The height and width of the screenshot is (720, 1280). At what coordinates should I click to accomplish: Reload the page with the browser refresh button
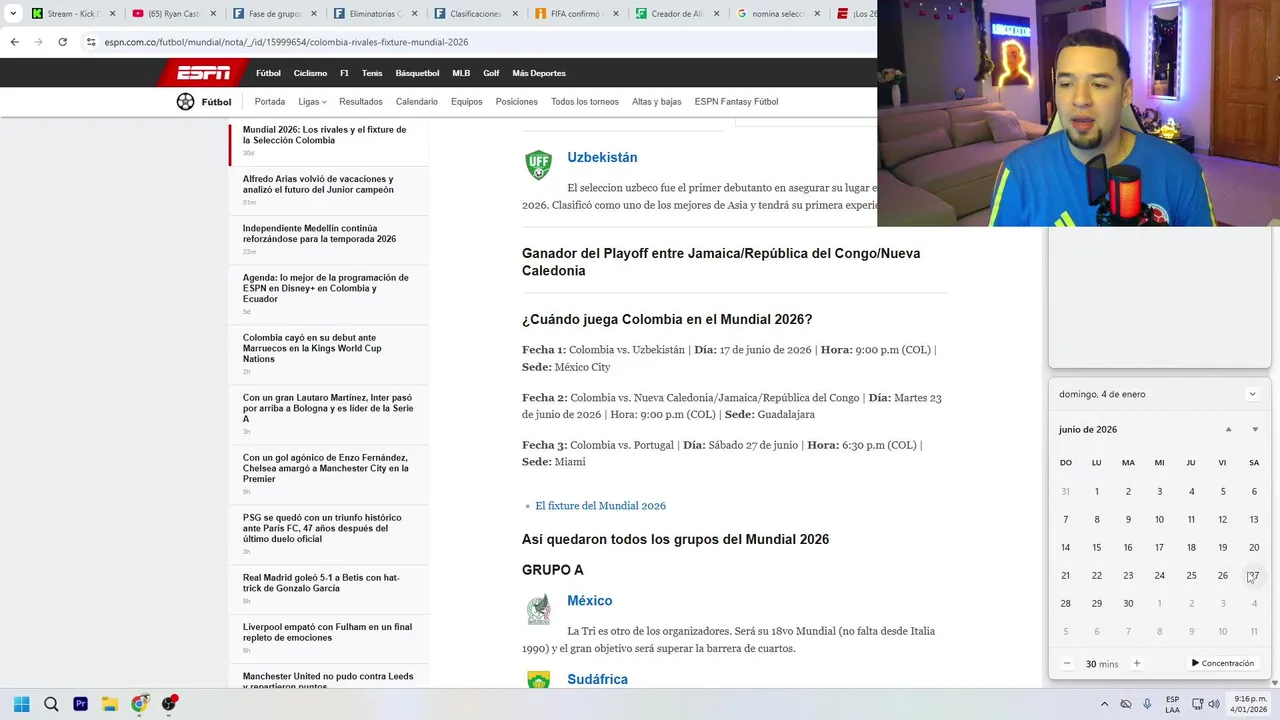coord(62,42)
